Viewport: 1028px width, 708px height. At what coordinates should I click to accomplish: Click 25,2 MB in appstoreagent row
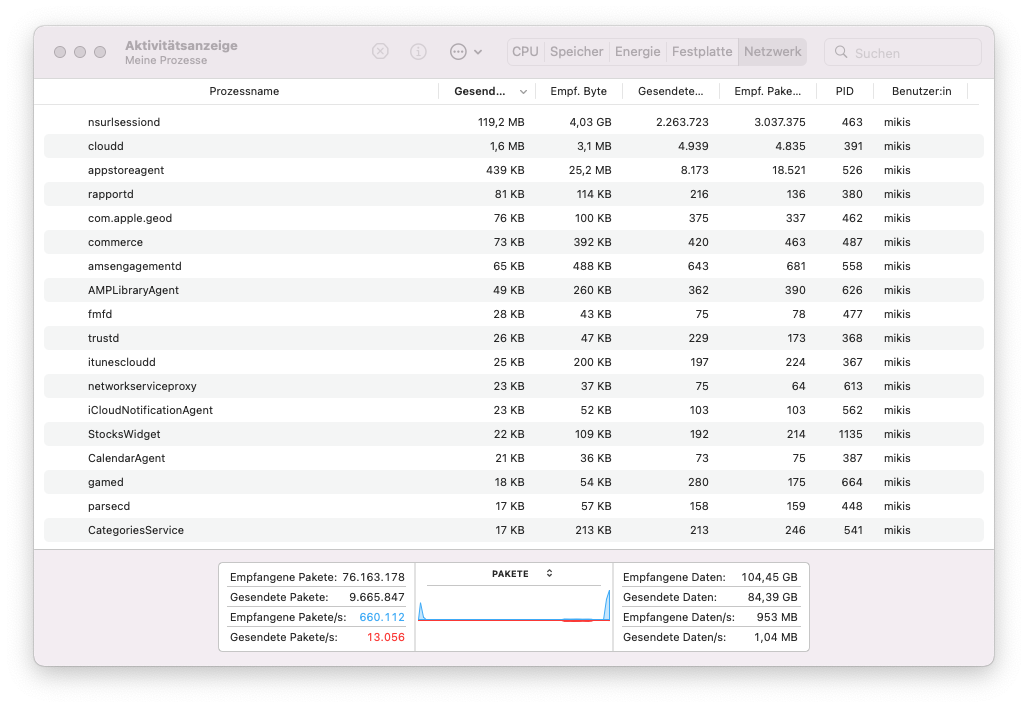(589, 170)
